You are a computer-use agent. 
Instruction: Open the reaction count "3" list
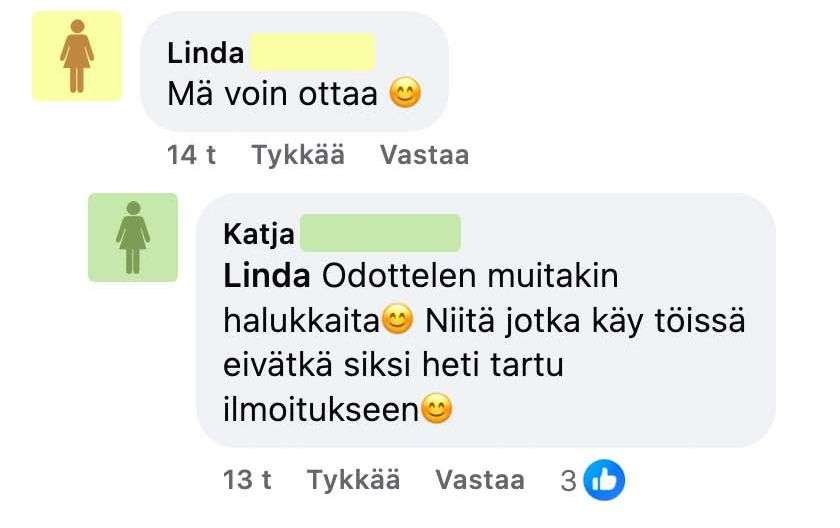tap(568, 481)
